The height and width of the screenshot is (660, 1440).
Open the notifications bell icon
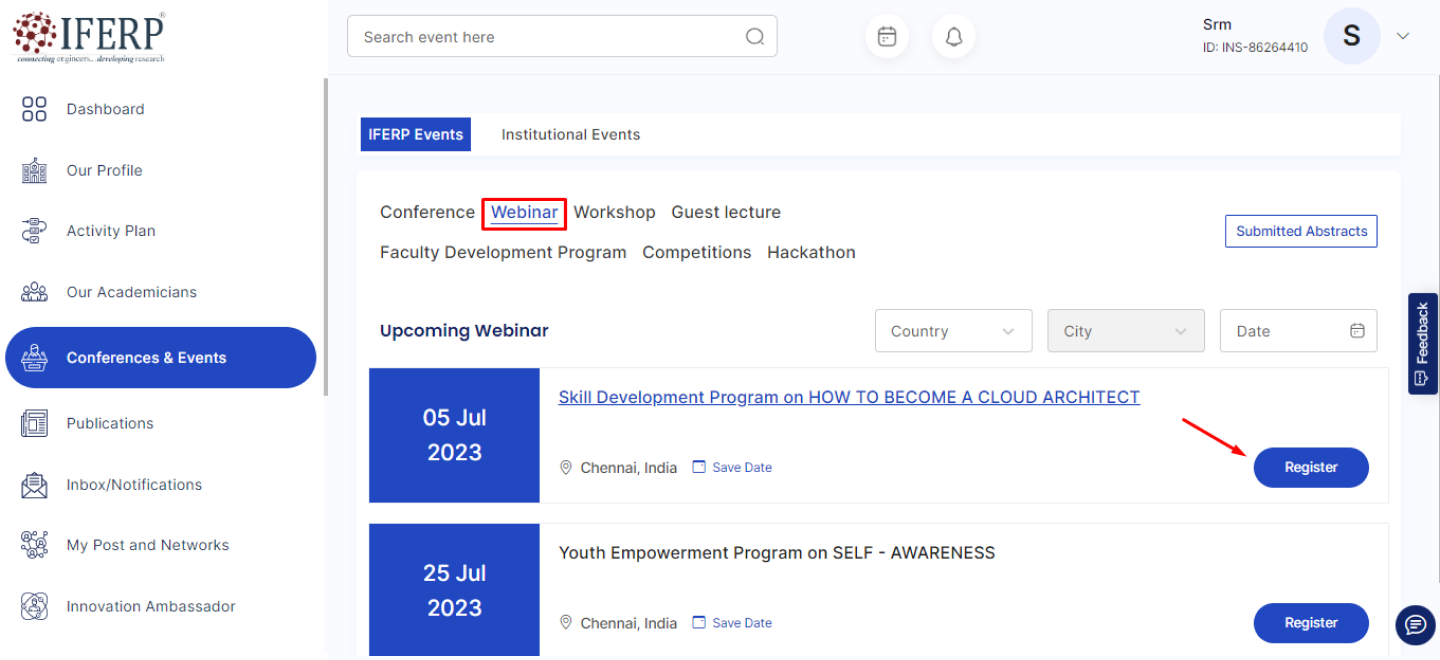pos(954,37)
